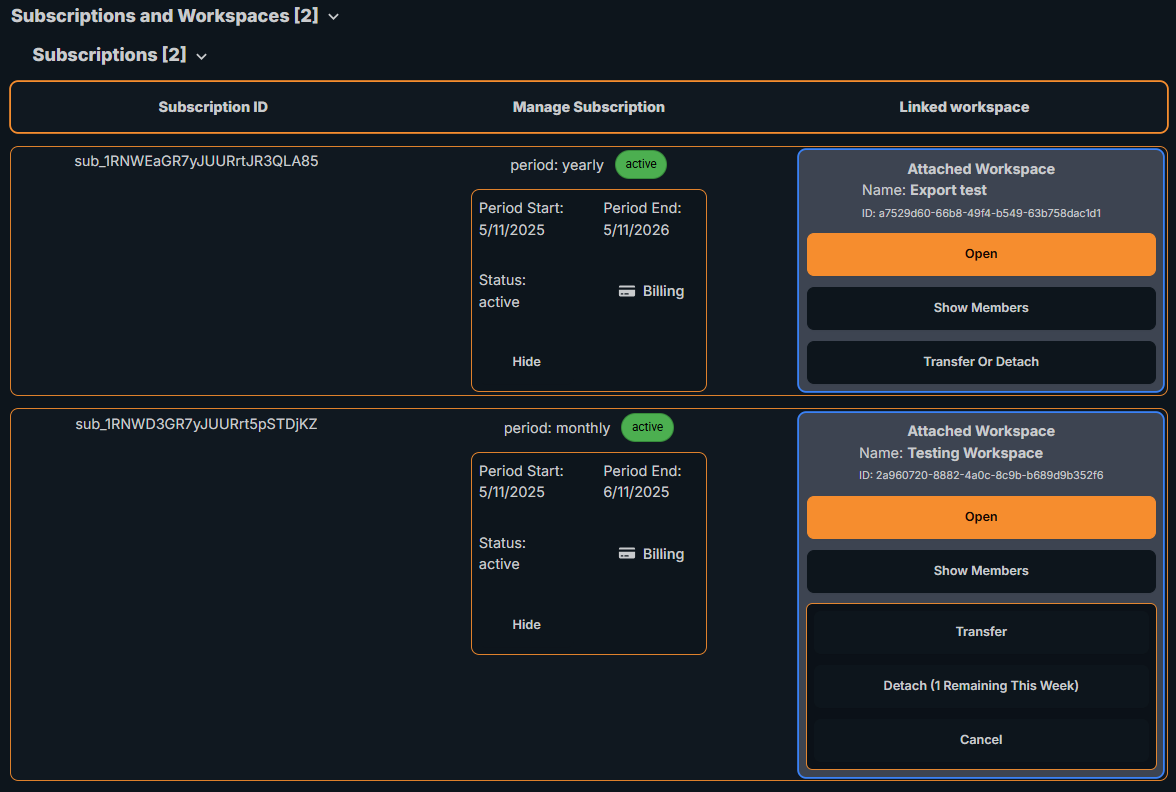Viewport: 1176px width, 792px height.
Task: Click Transfer Or Detach for Export test
Action: click(x=981, y=362)
